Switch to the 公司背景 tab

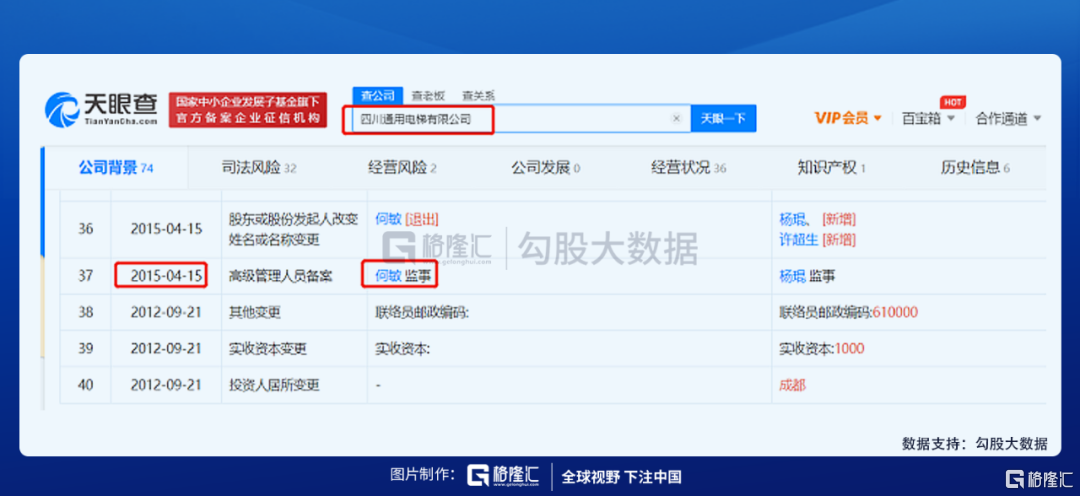pyautogui.click(x=116, y=167)
